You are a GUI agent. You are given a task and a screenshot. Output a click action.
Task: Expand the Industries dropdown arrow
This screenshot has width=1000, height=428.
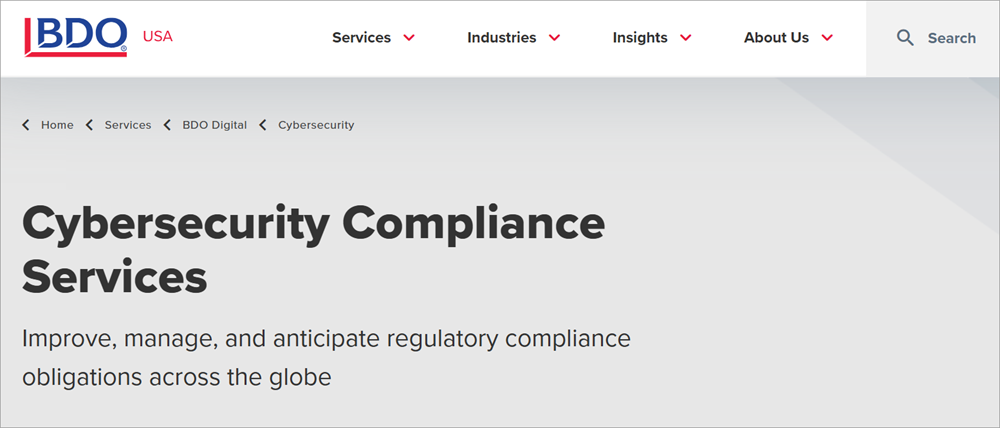[554, 38]
